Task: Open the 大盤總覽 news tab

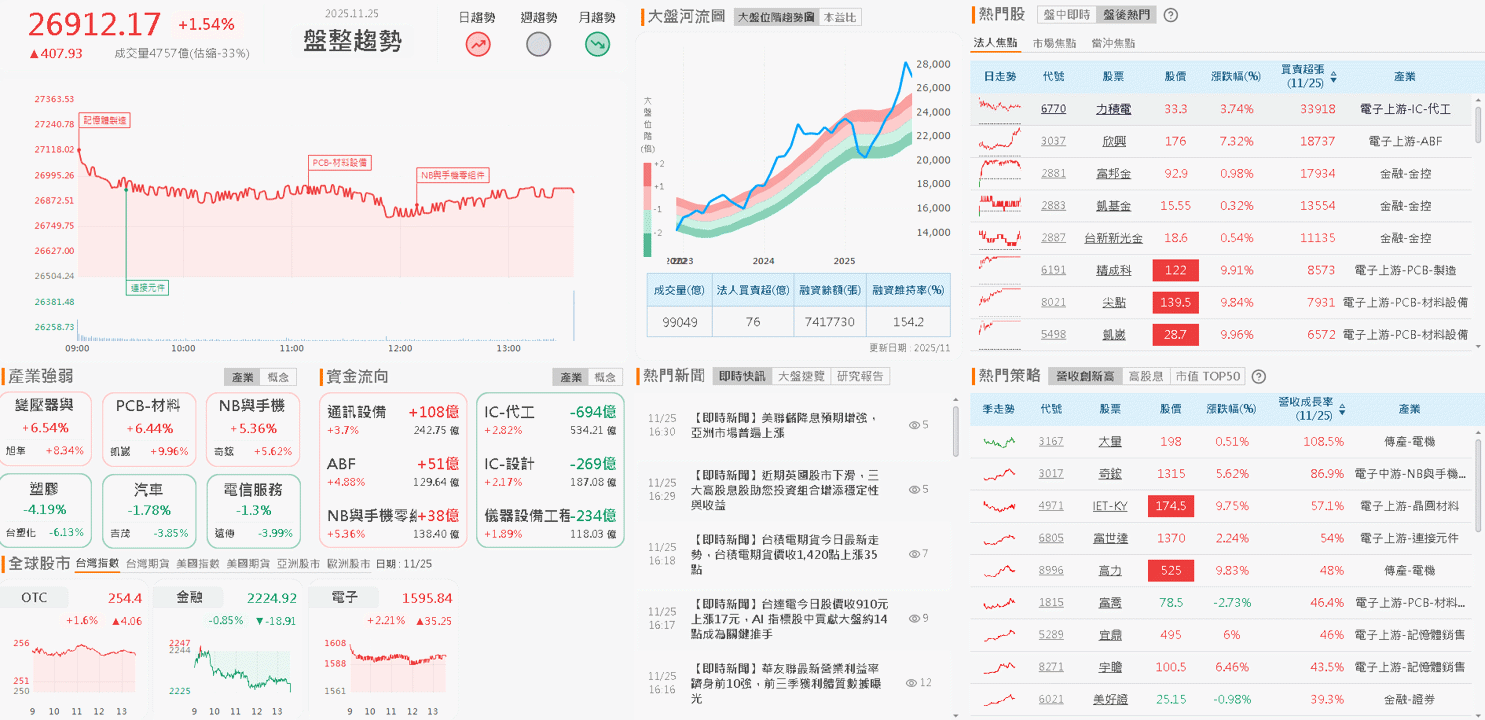Action: (801, 376)
